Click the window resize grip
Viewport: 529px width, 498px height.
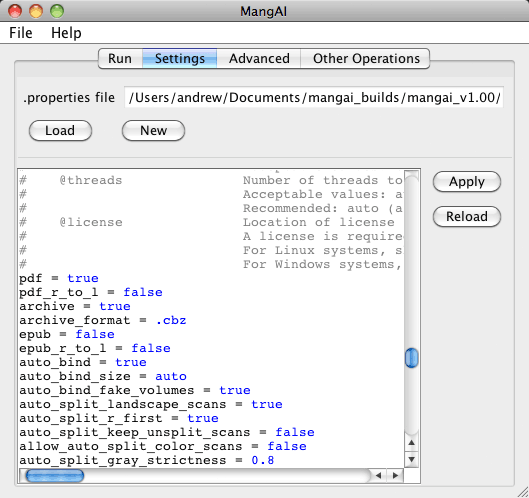click(x=522, y=492)
